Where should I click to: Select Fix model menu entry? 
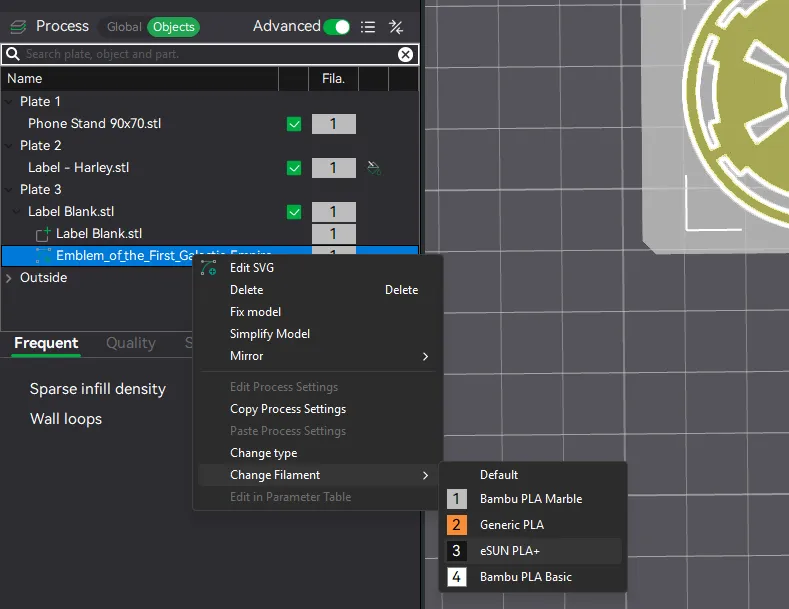tap(255, 312)
